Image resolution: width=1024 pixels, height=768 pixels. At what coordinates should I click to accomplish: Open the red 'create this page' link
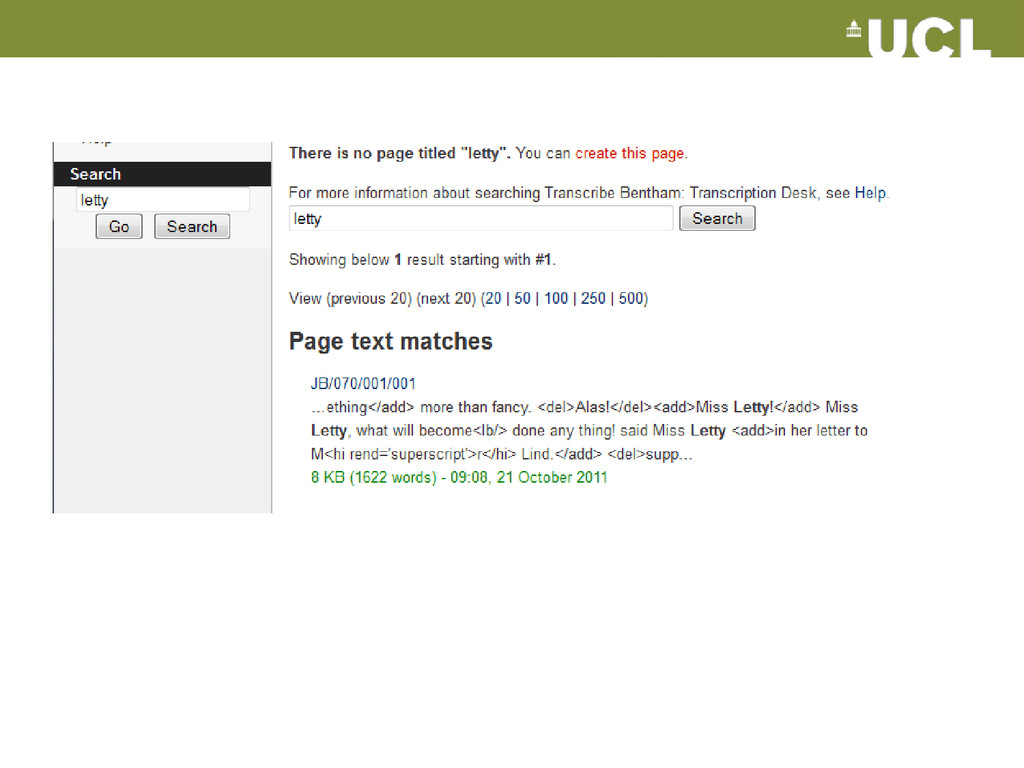(630, 153)
